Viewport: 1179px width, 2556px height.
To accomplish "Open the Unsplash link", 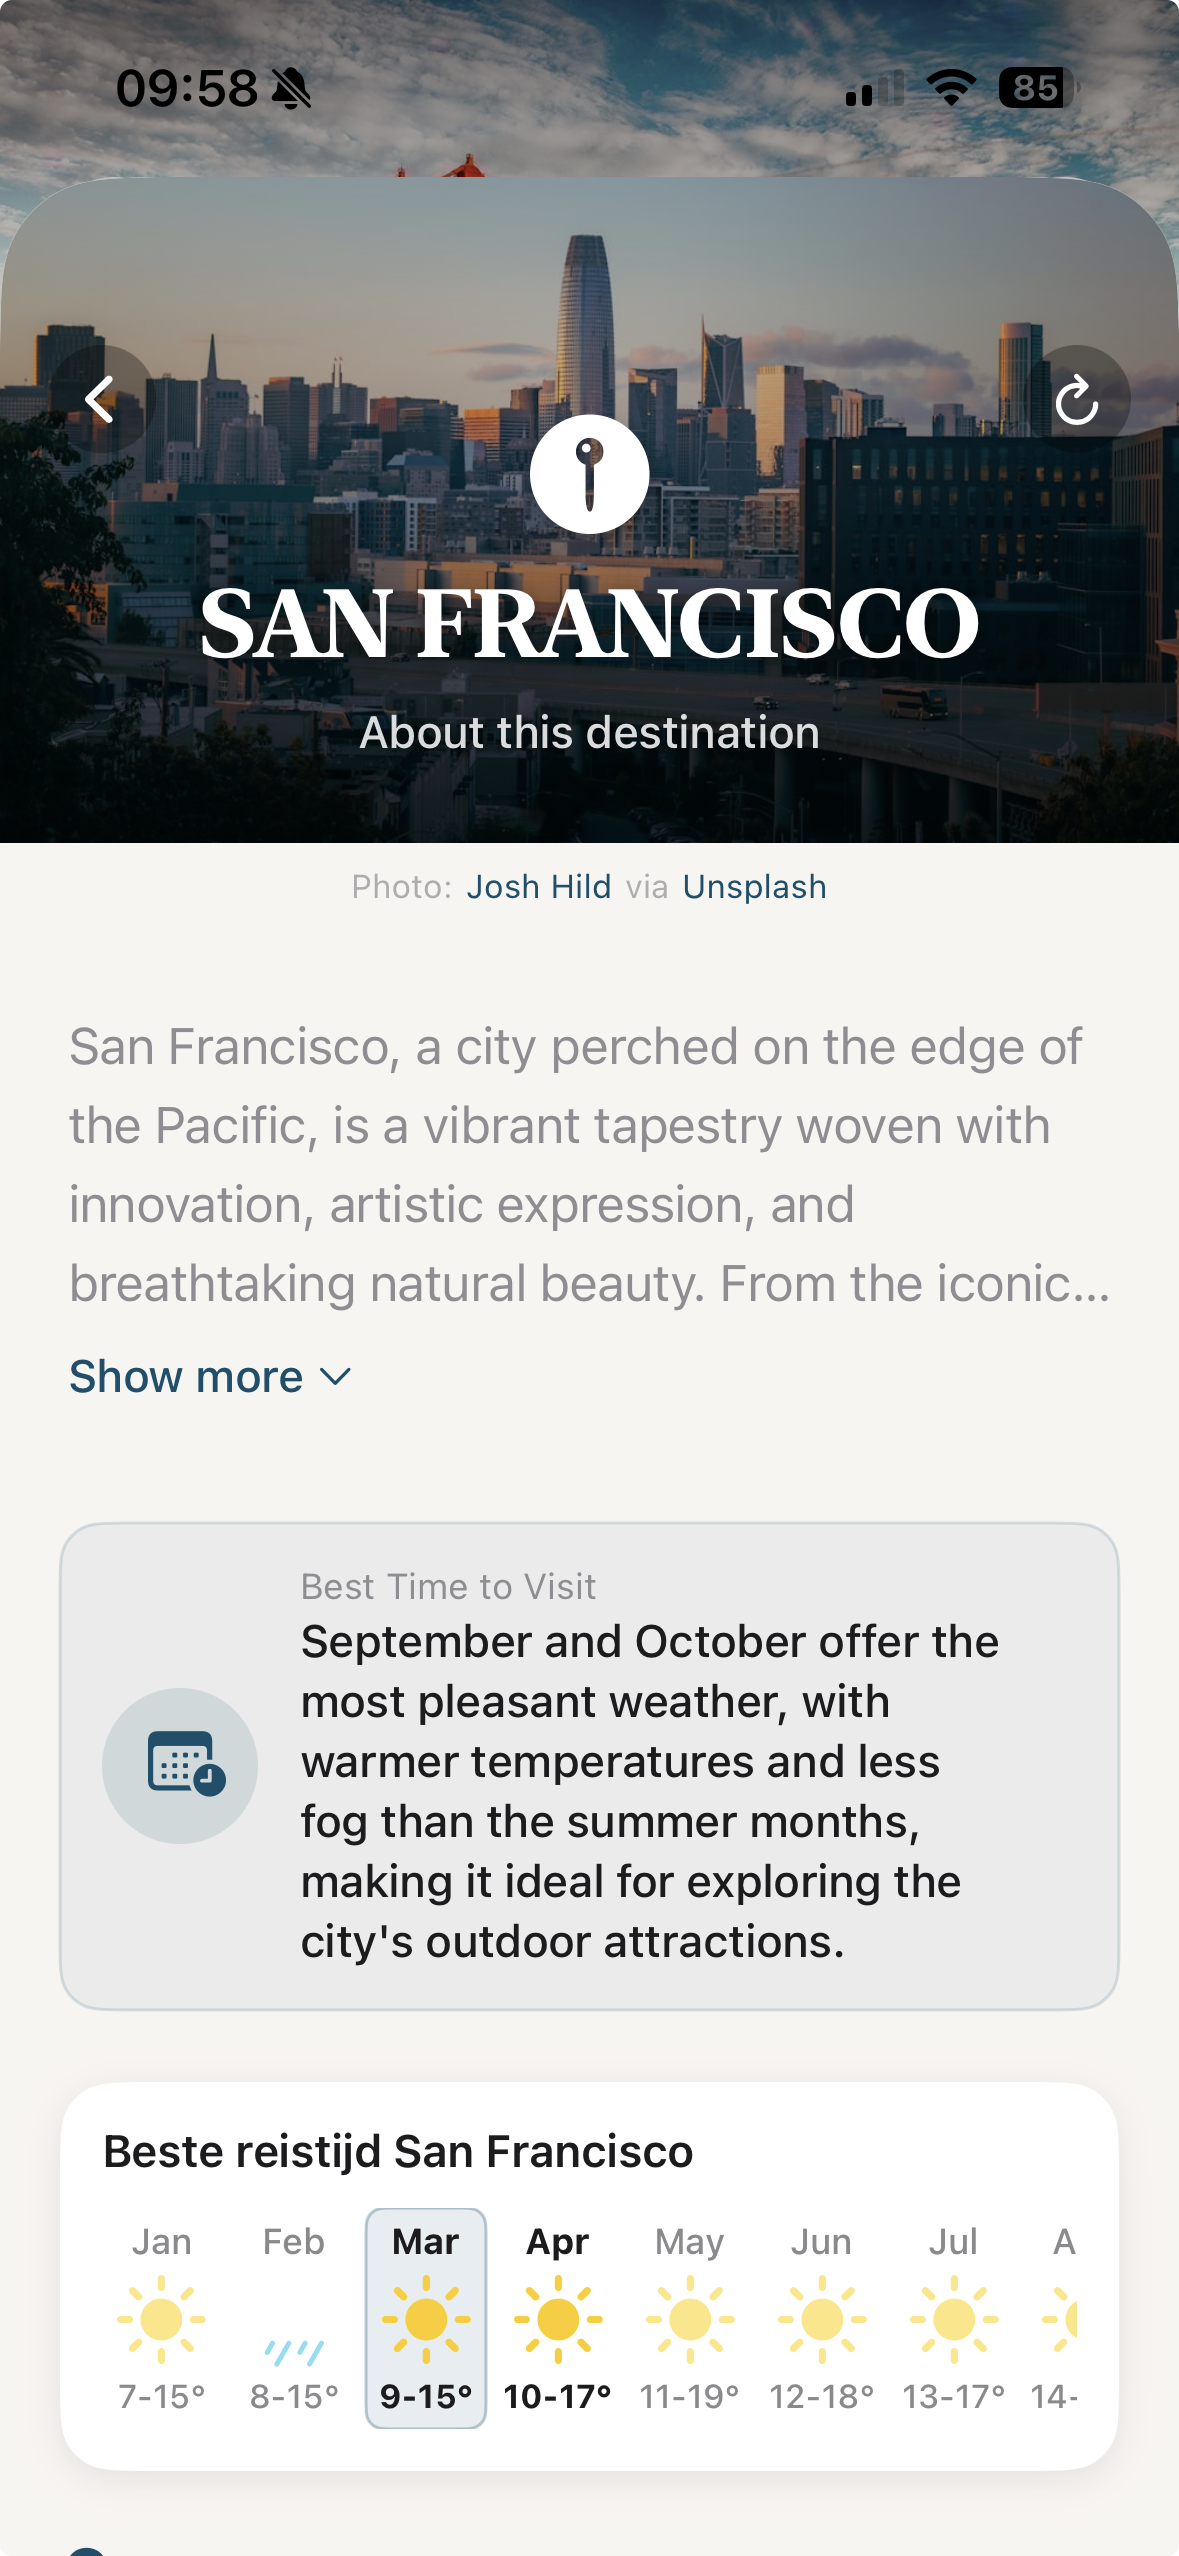I will coord(755,887).
